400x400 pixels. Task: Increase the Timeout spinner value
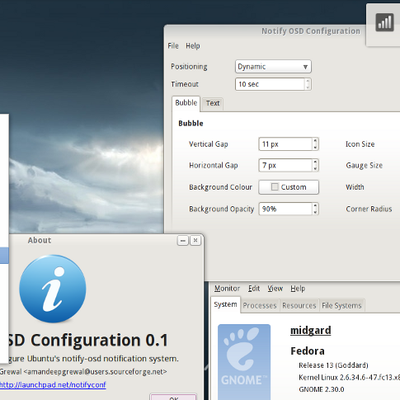(x=308, y=81)
